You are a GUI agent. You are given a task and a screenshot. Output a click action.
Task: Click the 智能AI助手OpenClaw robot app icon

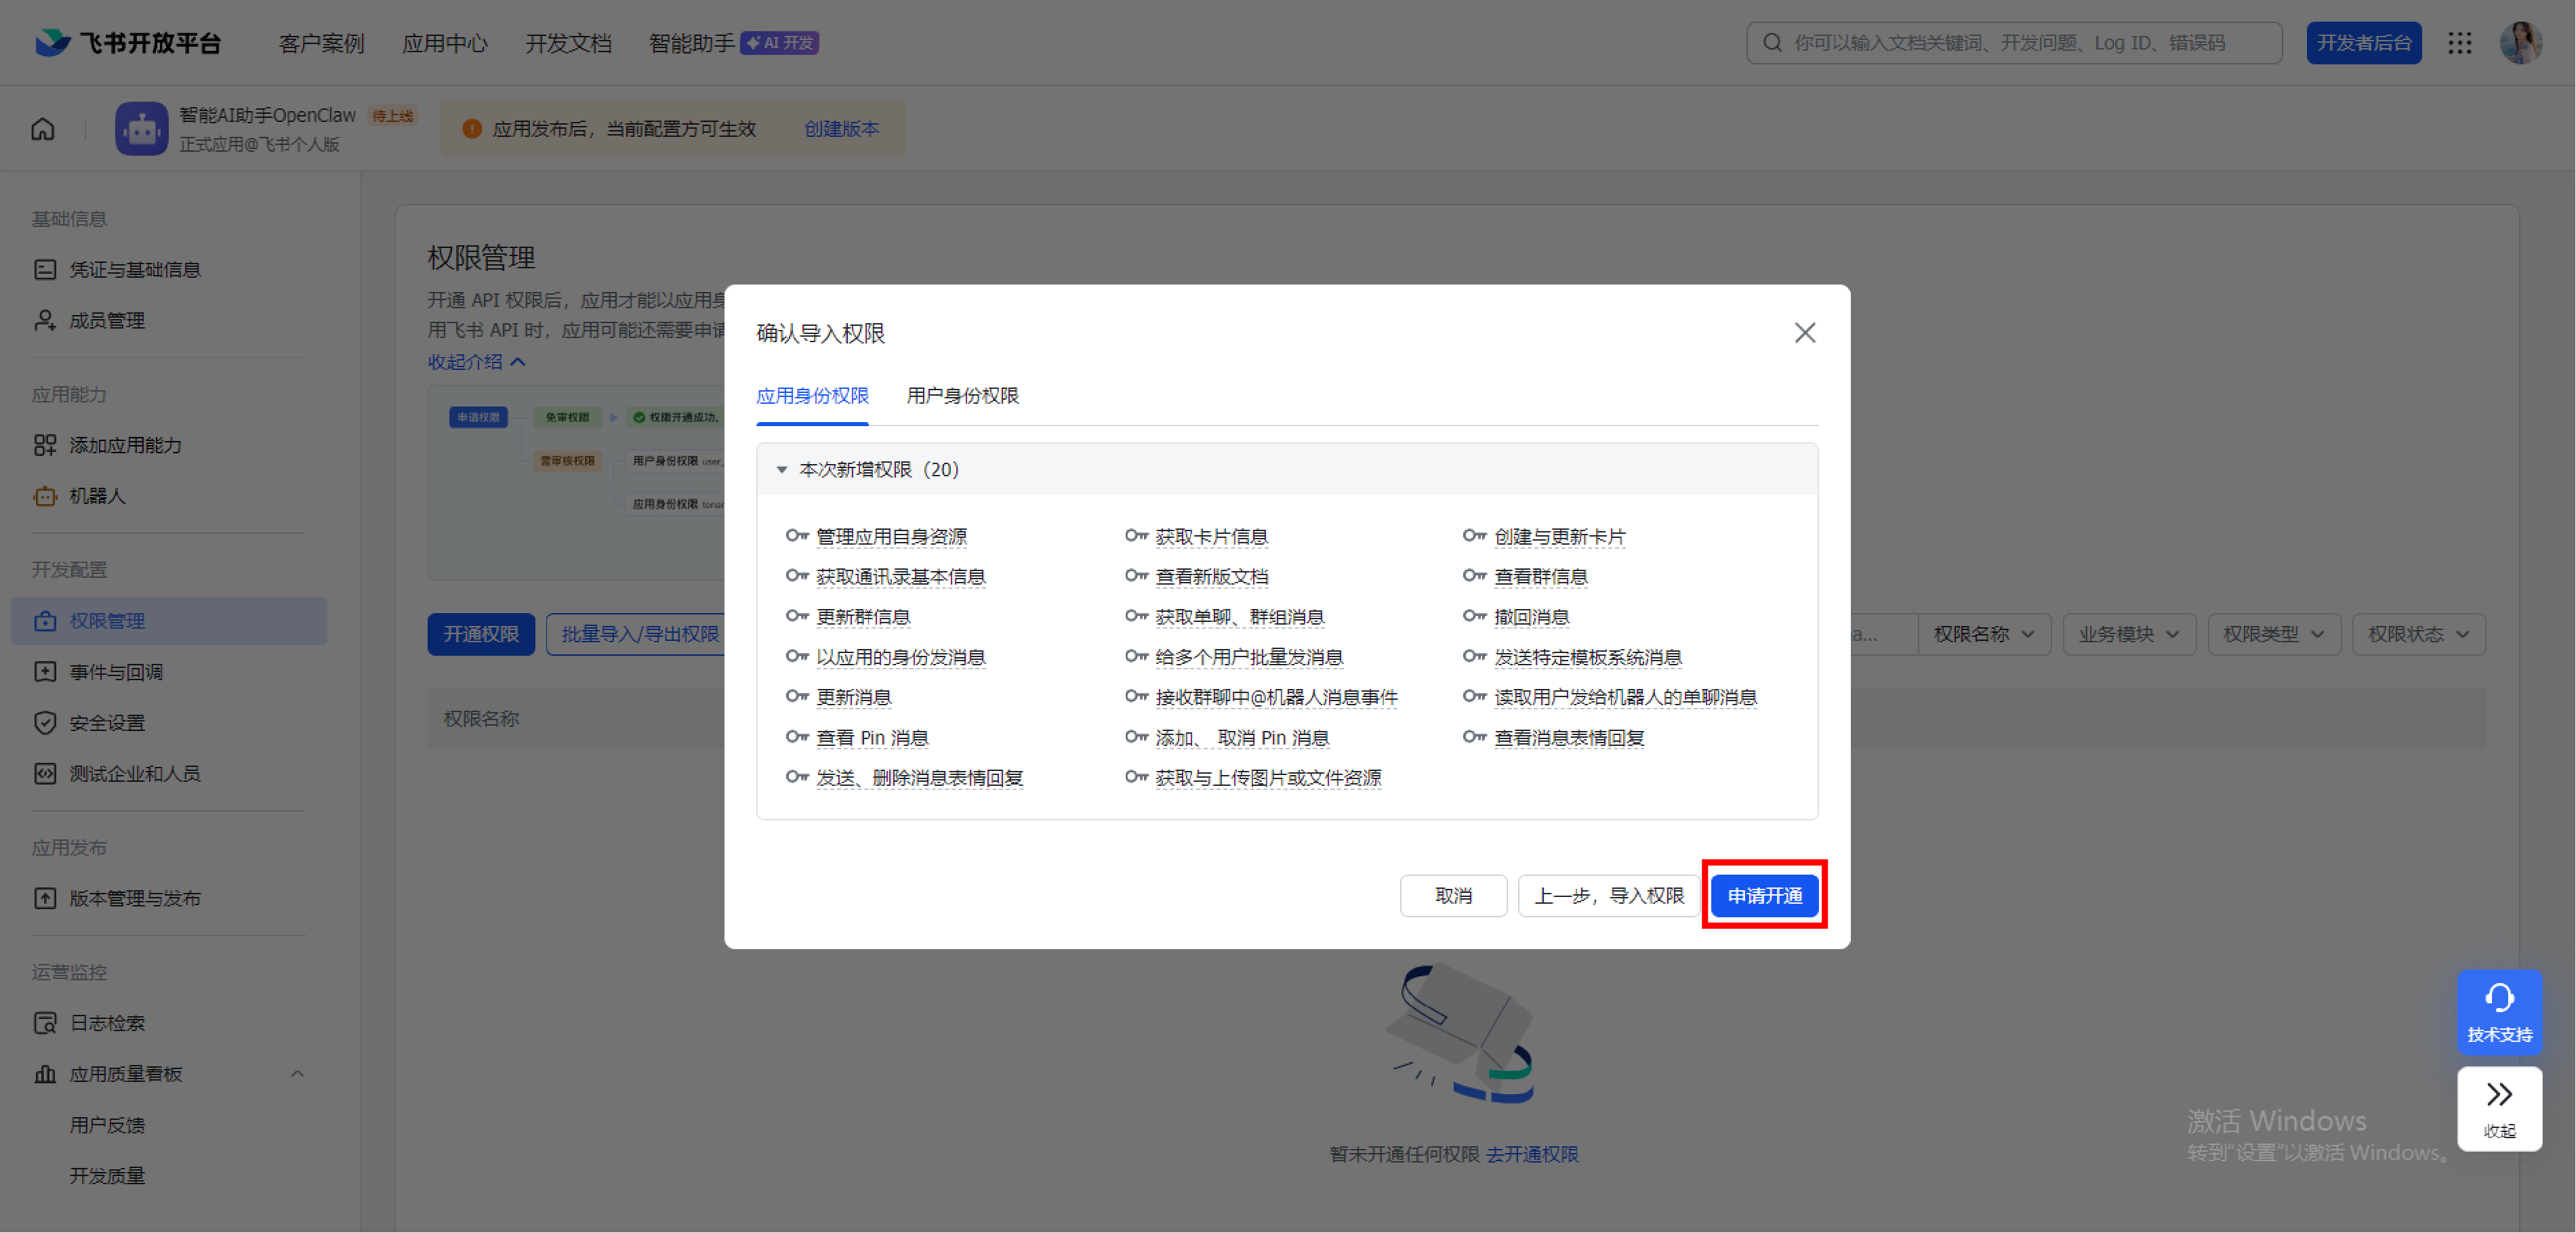pos(141,128)
